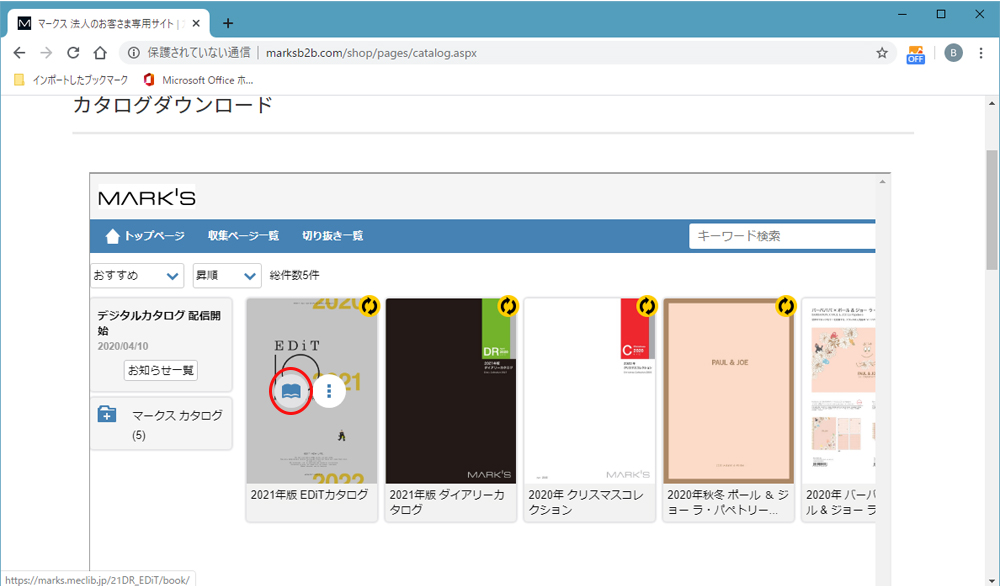
Task: Click the browser forward arrow
Action: pos(46,53)
